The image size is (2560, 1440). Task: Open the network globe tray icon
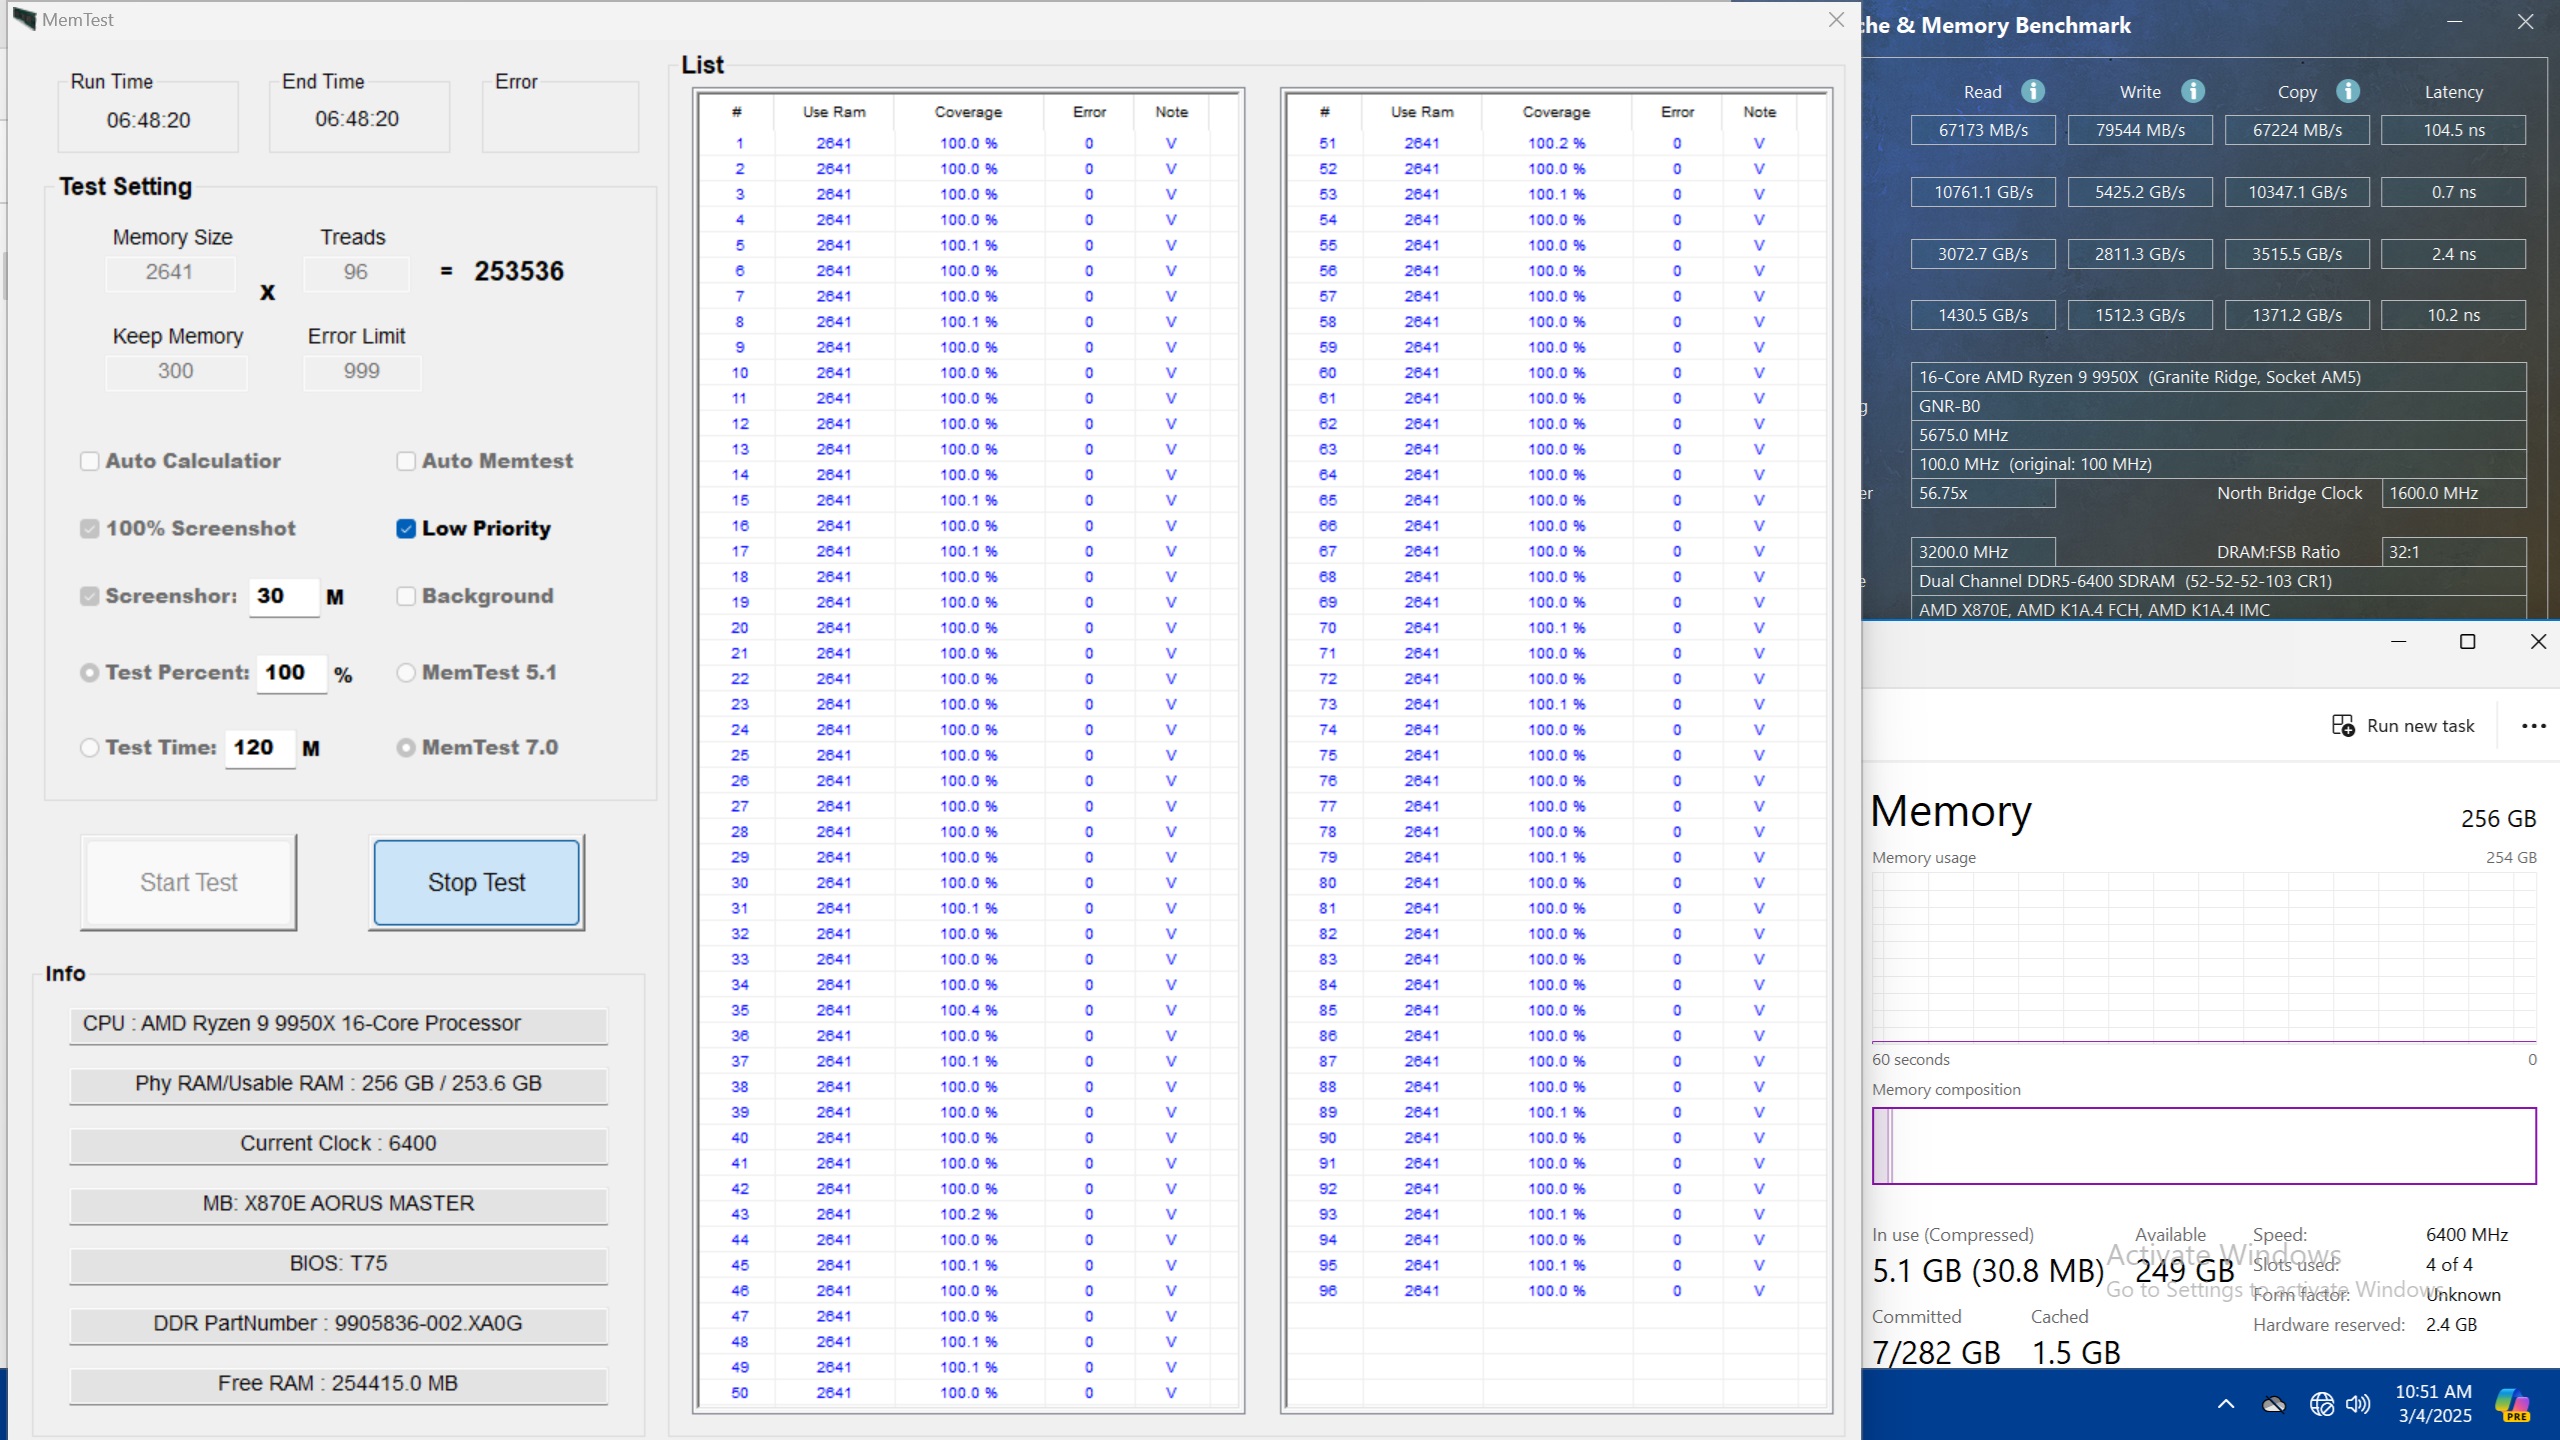coord(2322,1404)
